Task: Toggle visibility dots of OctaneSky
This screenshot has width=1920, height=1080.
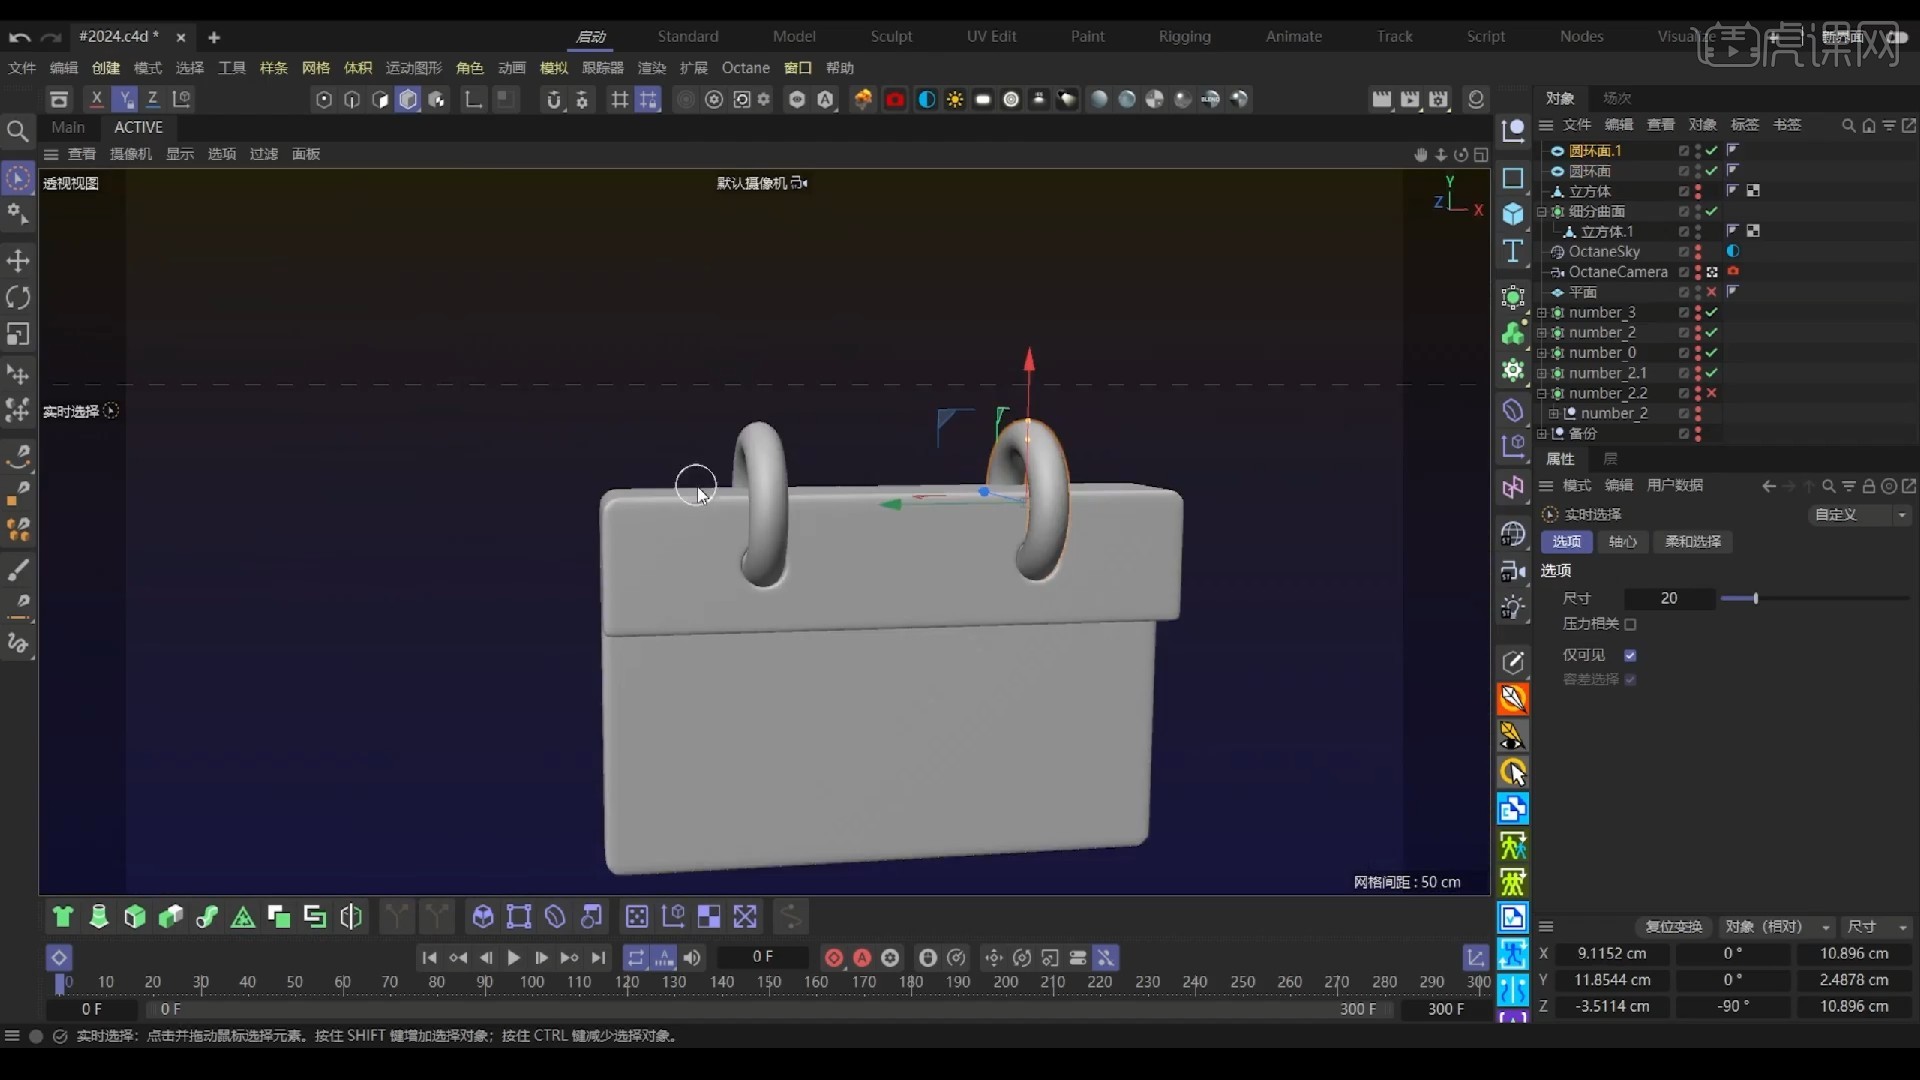Action: pyautogui.click(x=1698, y=252)
